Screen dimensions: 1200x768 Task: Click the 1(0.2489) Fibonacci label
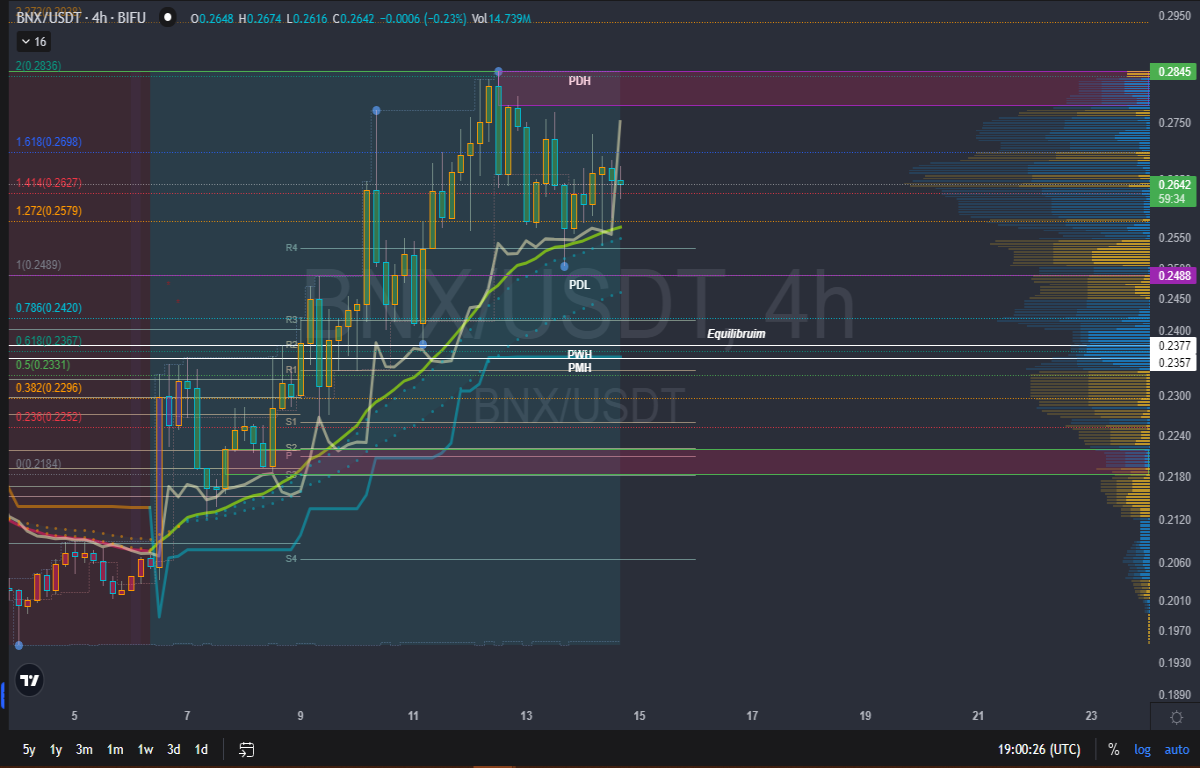tap(39, 265)
